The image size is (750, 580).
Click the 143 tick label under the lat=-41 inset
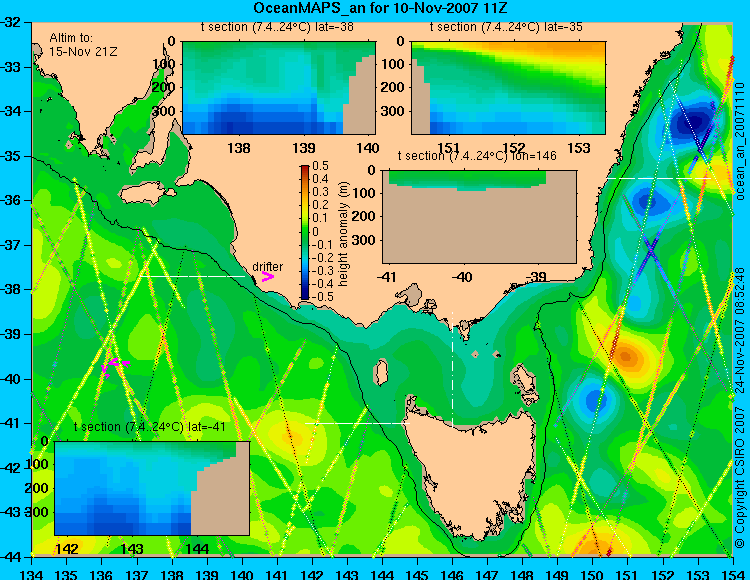(132, 548)
